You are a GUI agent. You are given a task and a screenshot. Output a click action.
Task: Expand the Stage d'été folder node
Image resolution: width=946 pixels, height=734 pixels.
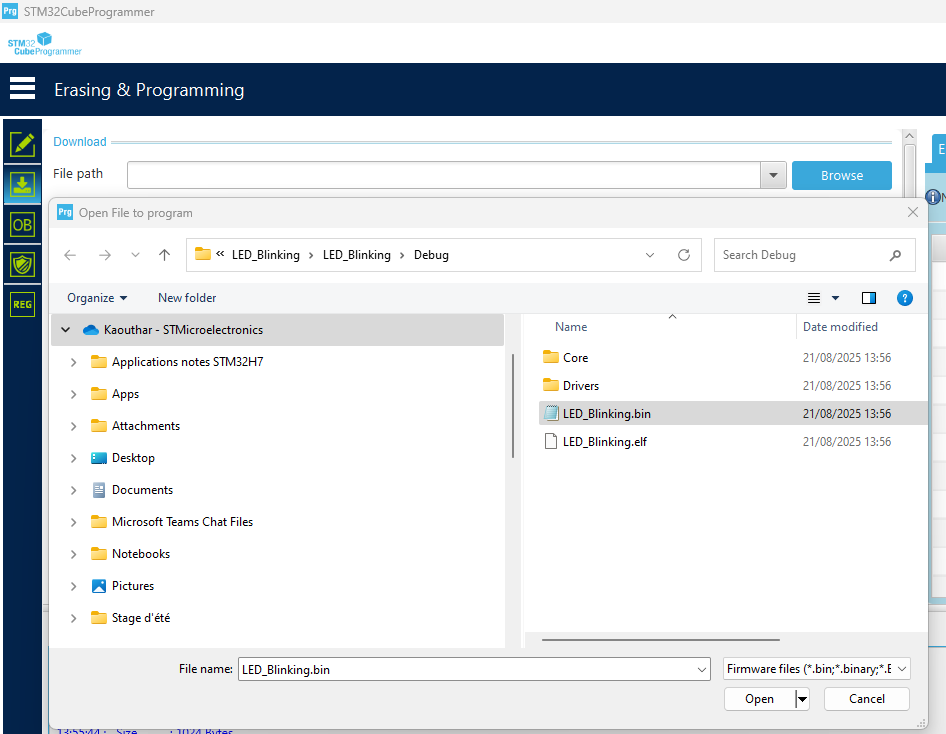[x=73, y=618]
